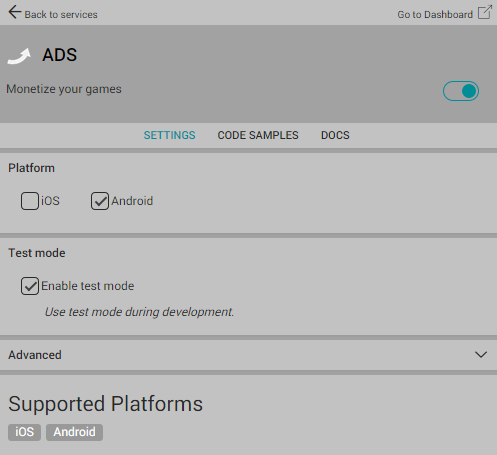Image resolution: width=497 pixels, height=455 pixels.
Task: Switch to the Code Samples tab
Action: tap(258, 135)
